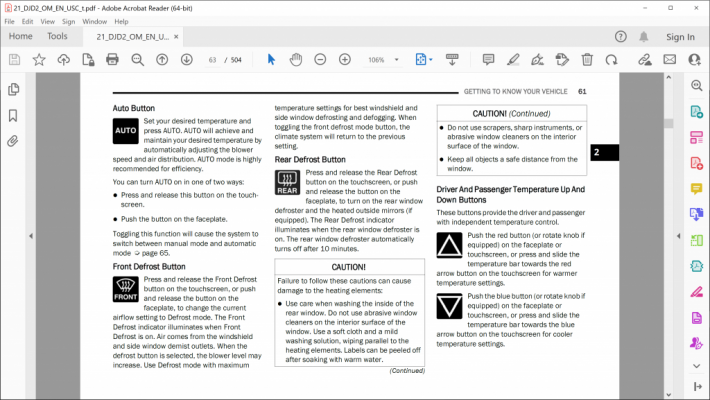Viewport: 710px width, 400px height.
Task: Switch to the Tools tab
Action: pyautogui.click(x=57, y=36)
